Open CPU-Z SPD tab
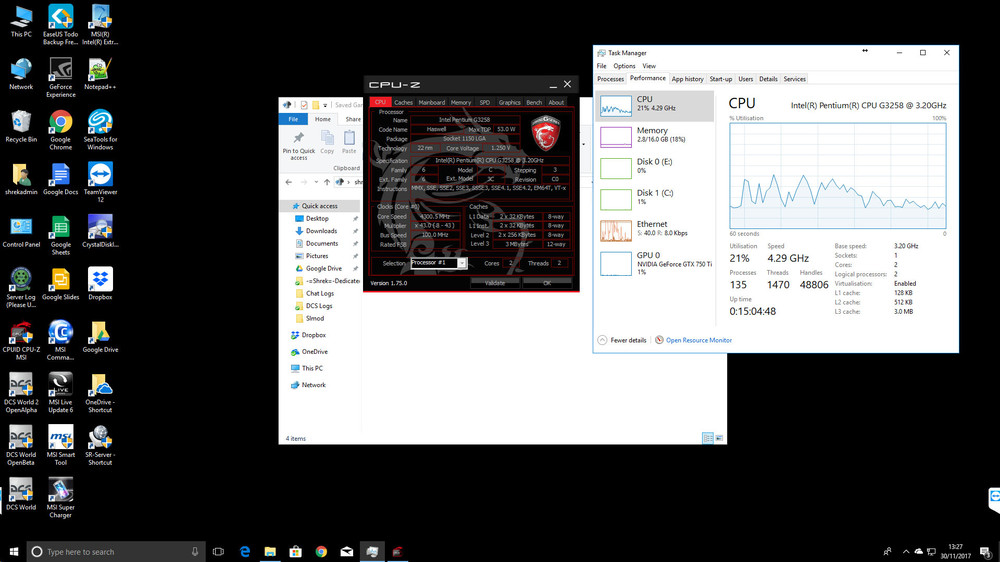The height and width of the screenshot is (562, 1000). coord(485,102)
